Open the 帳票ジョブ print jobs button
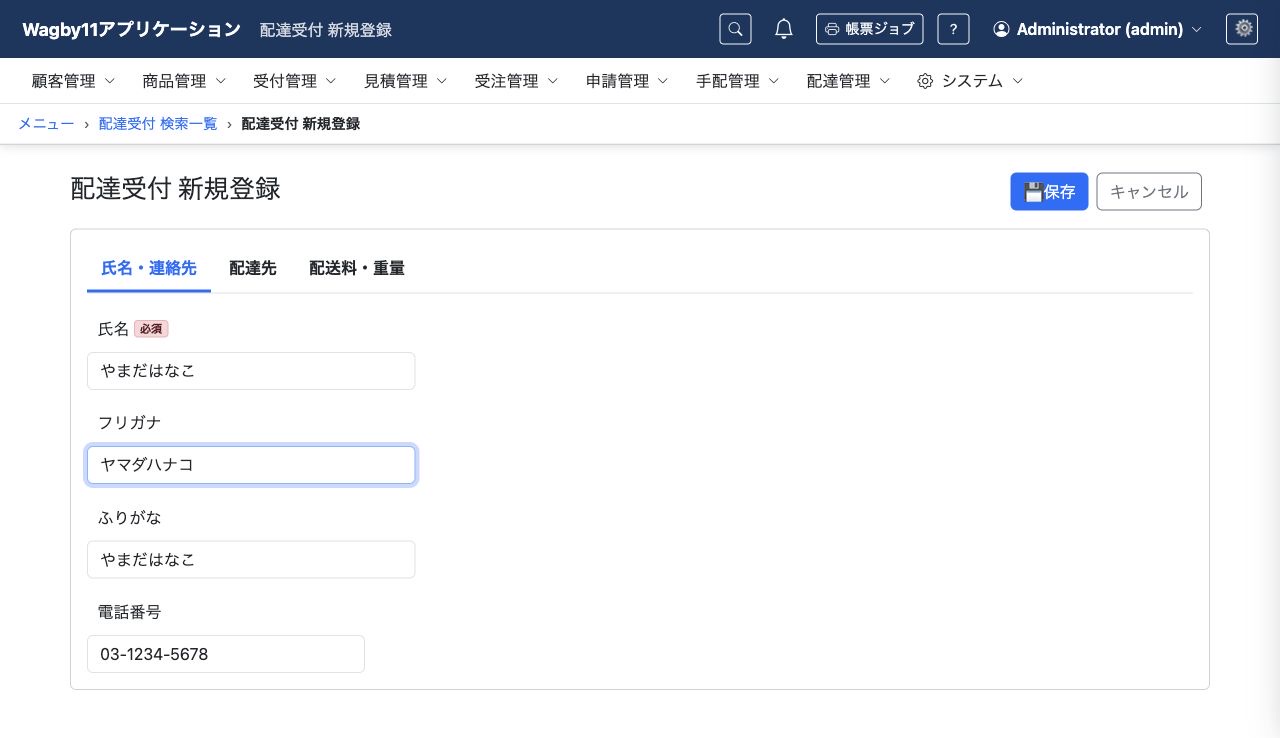 [x=869, y=29]
